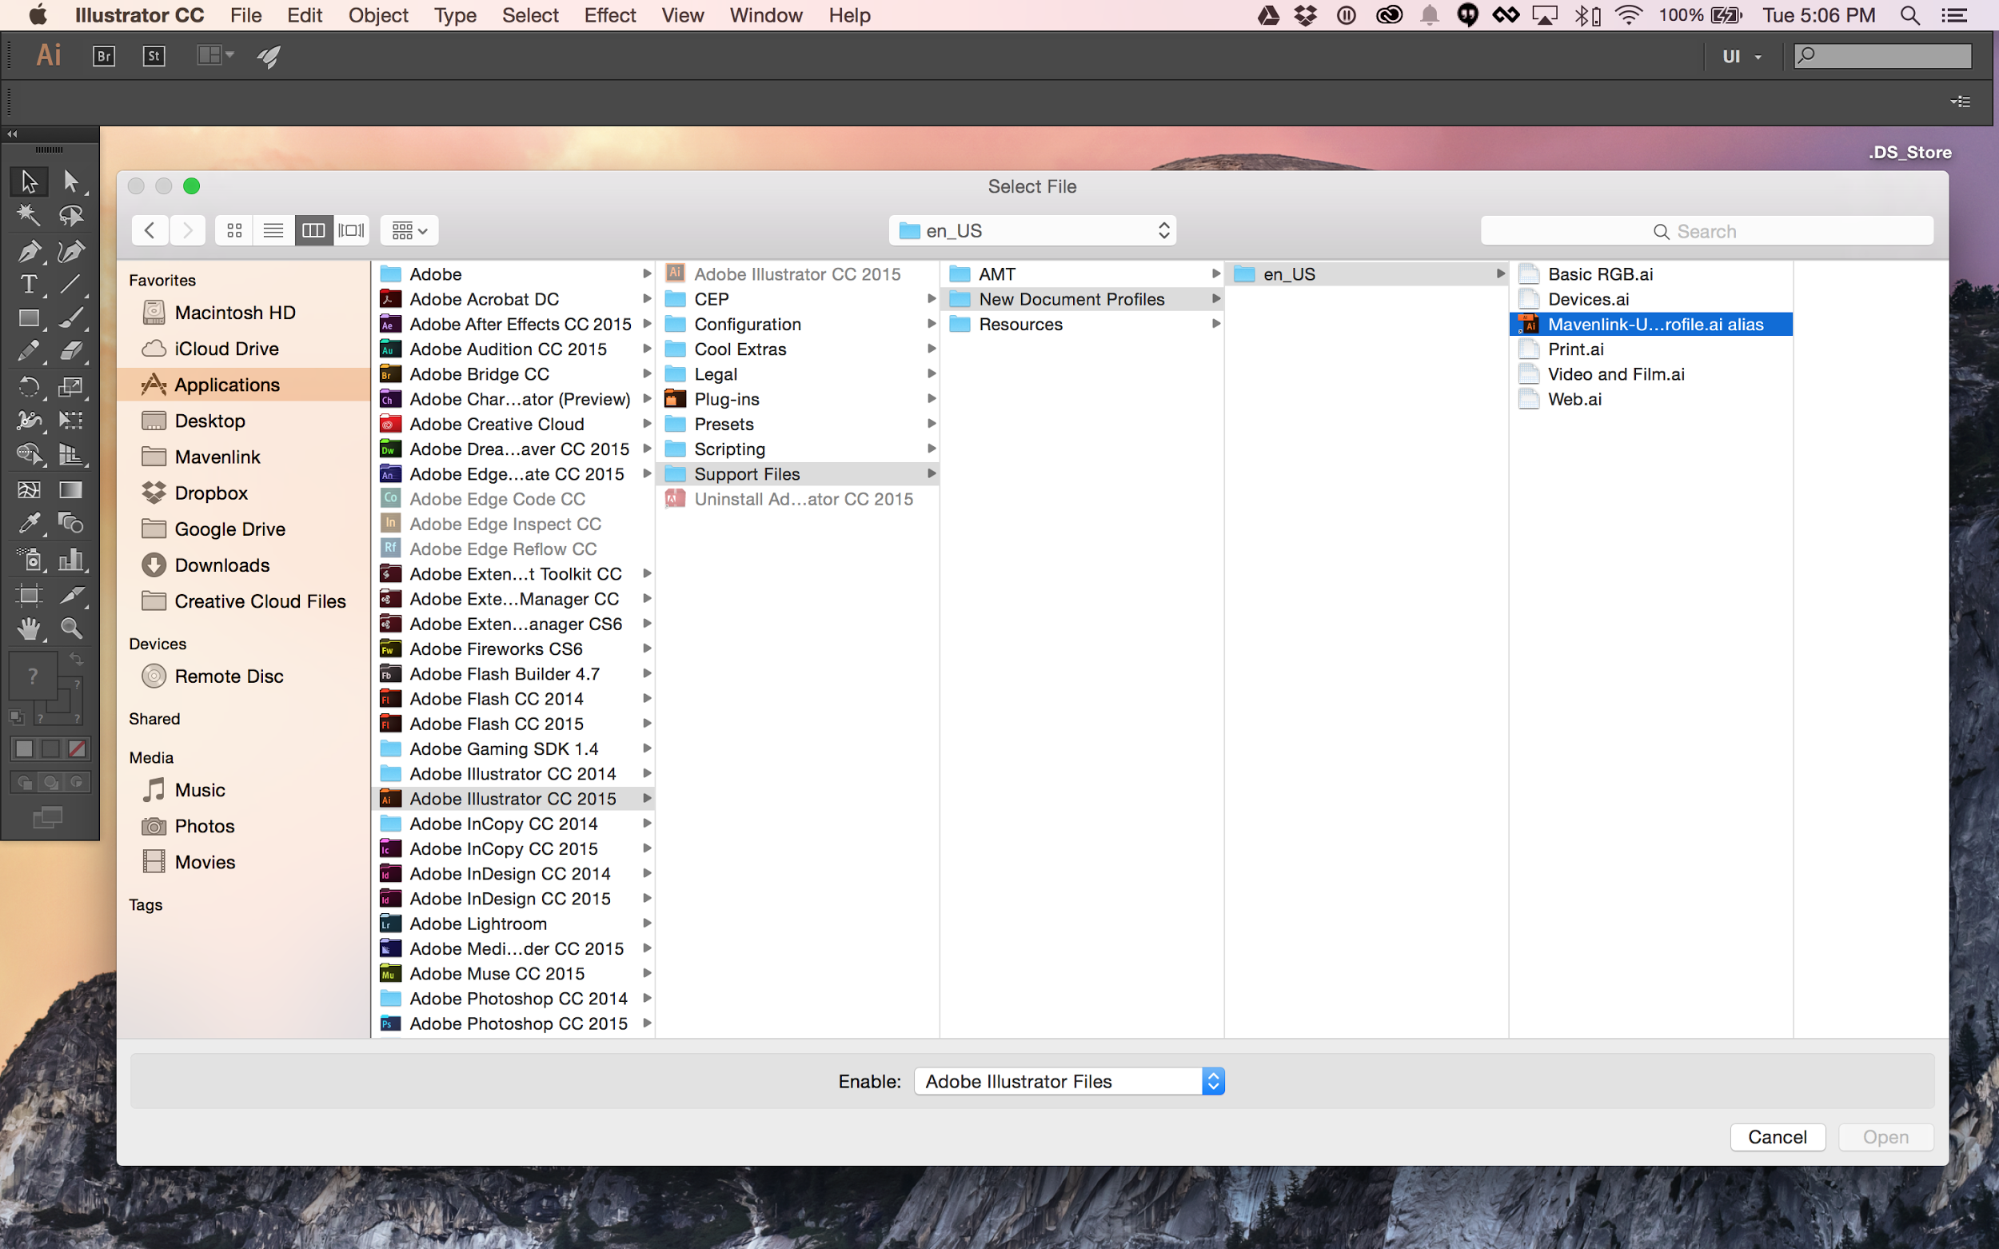Open the Object menu
Viewport: 1999px width, 1249px height.
pos(378,15)
